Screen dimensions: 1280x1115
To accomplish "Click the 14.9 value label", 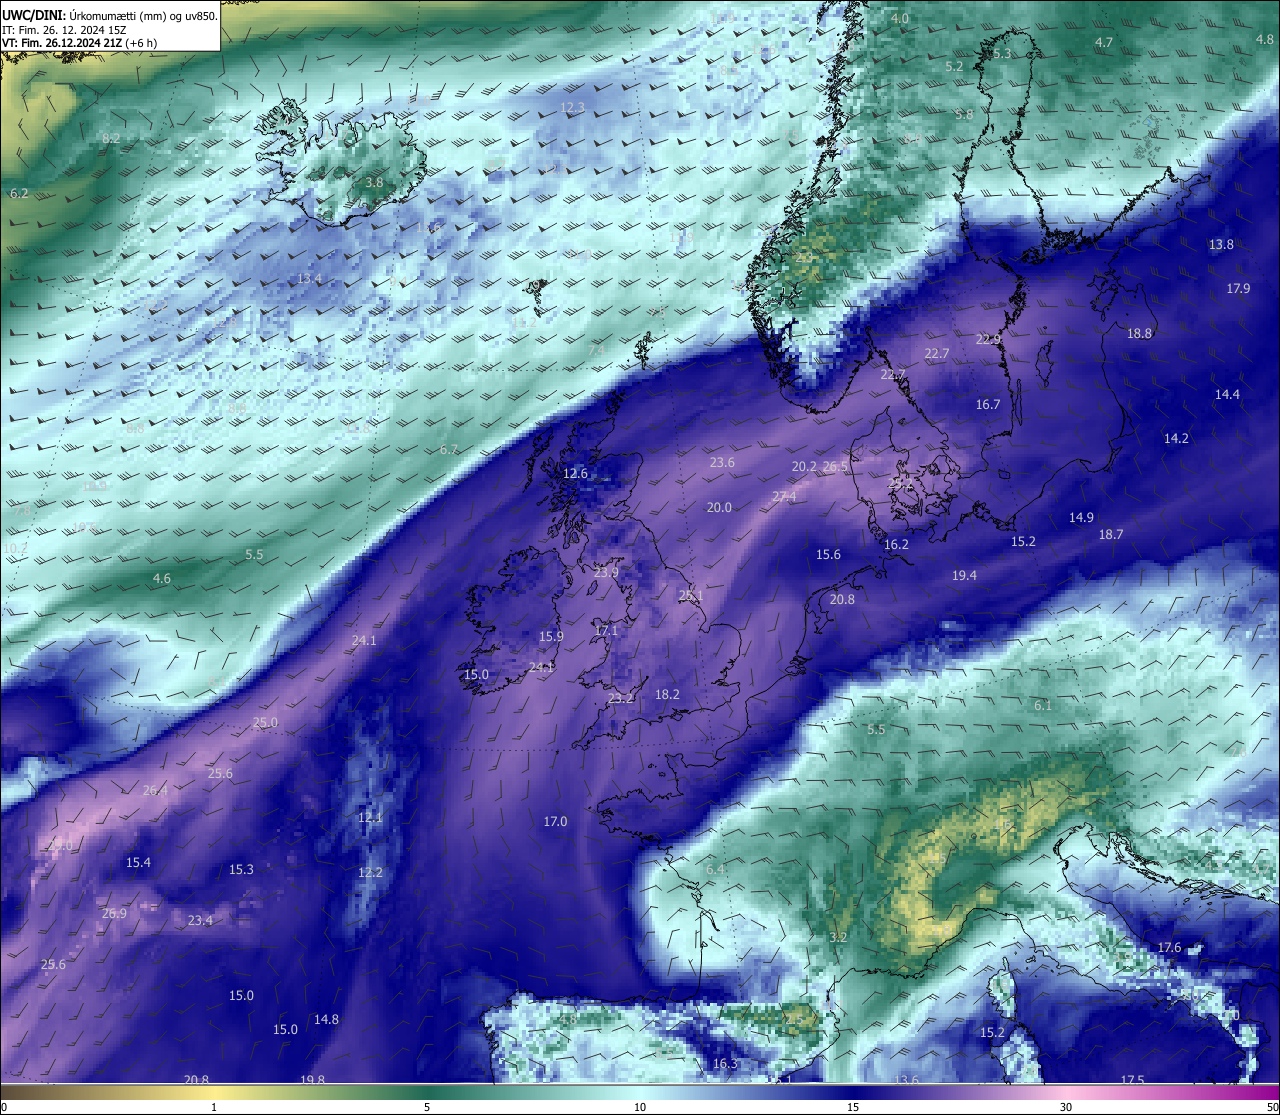I will [1081, 518].
